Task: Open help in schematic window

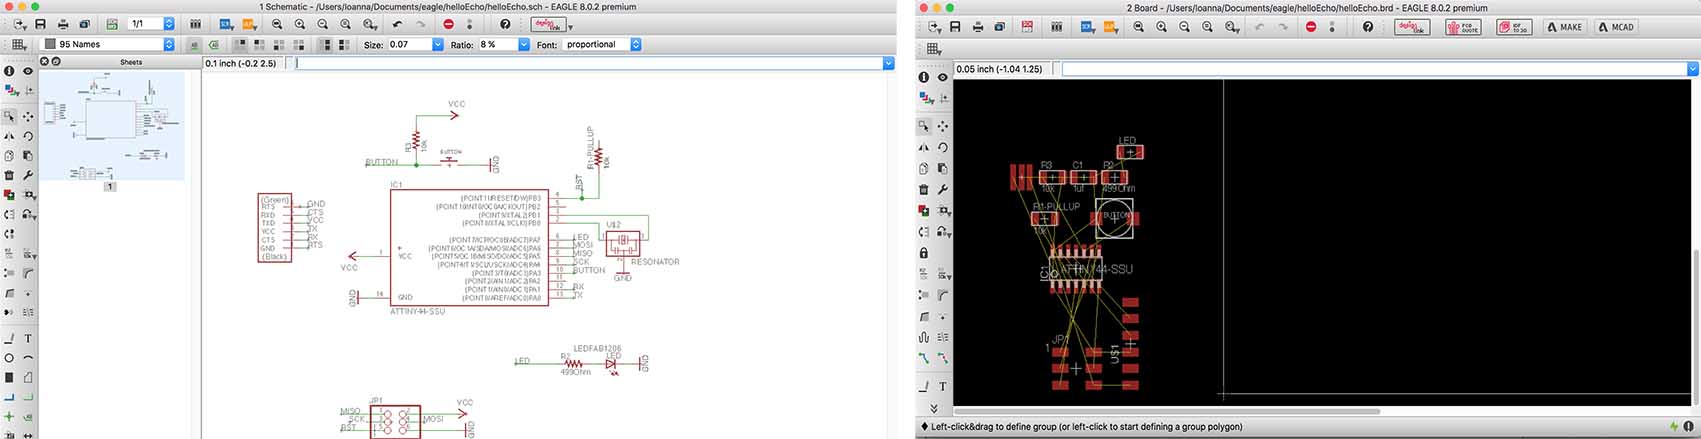Action: point(505,24)
